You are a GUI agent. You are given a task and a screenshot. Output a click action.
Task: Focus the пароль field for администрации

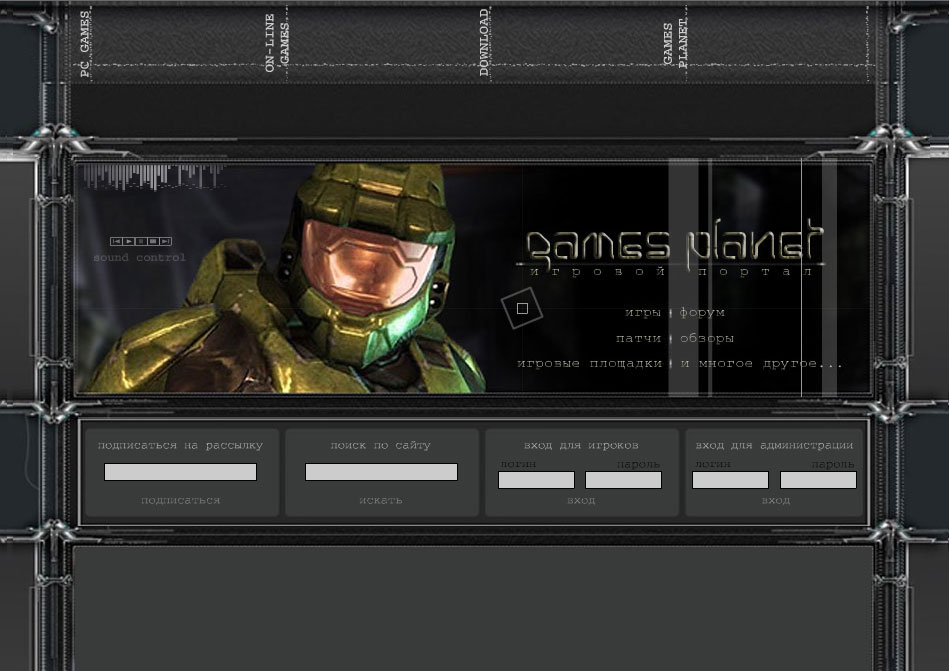(x=818, y=480)
